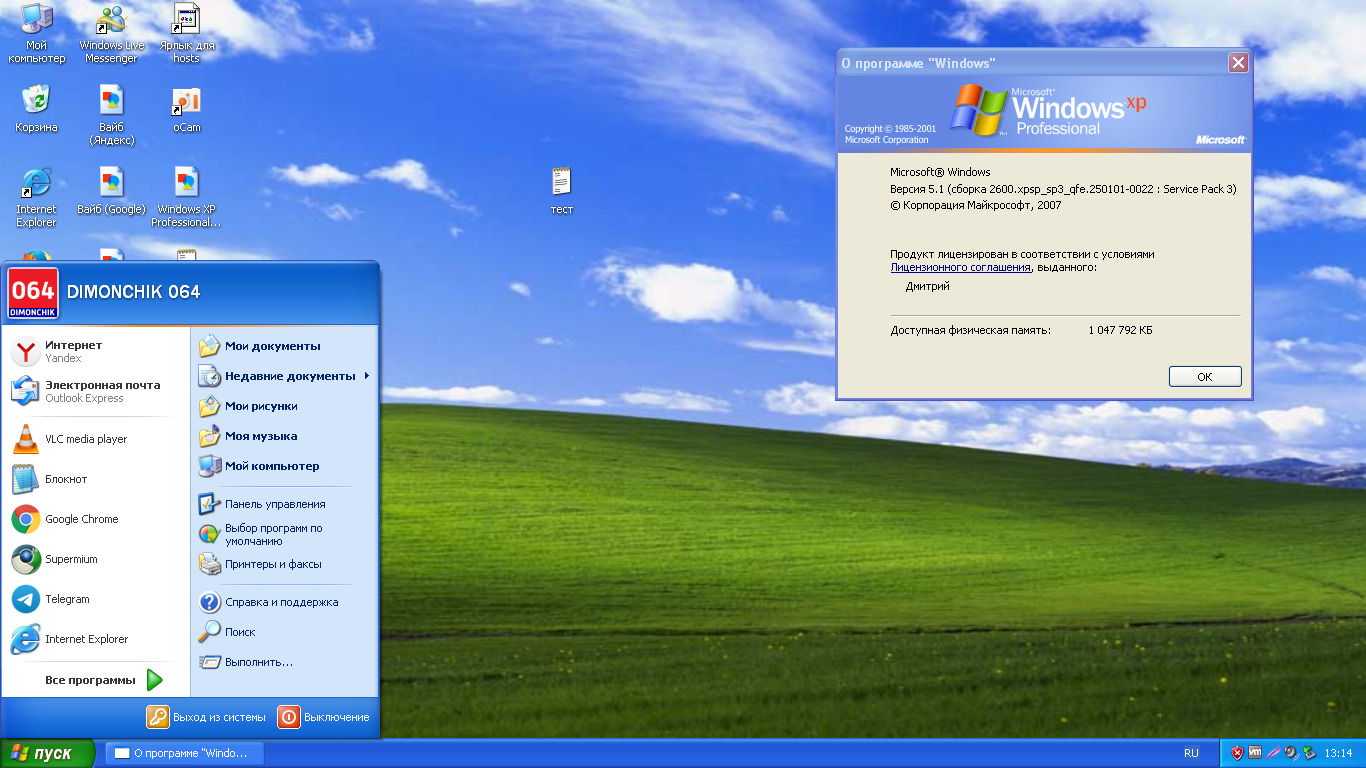Open the RU language selector in taskbar
This screenshot has height=768, width=1366.
(x=1191, y=753)
